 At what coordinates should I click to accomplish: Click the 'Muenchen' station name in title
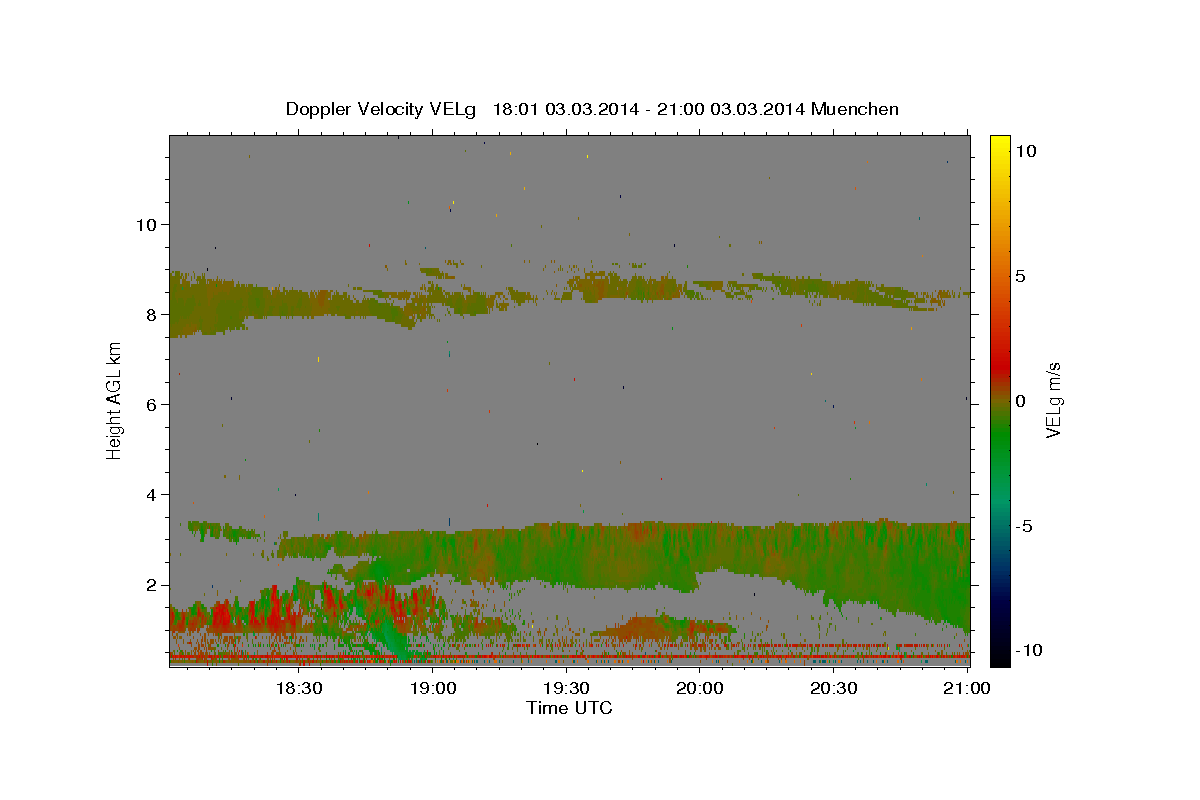(855, 109)
